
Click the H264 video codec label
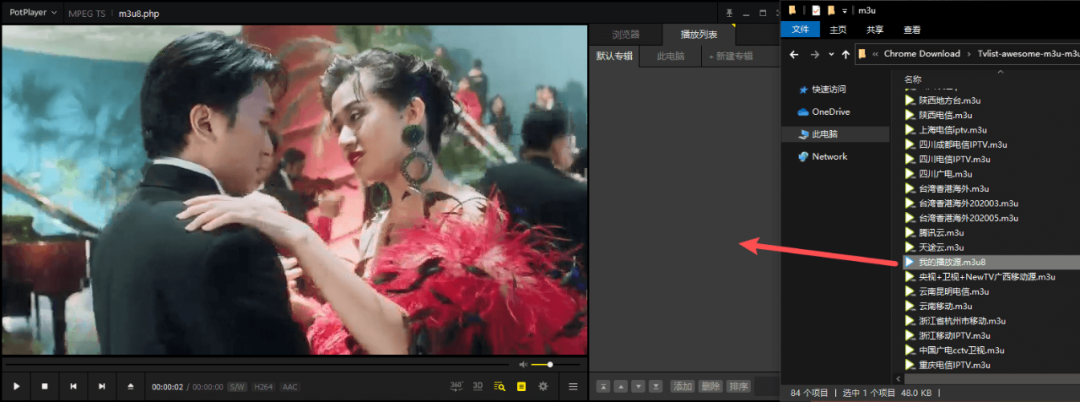pos(264,387)
